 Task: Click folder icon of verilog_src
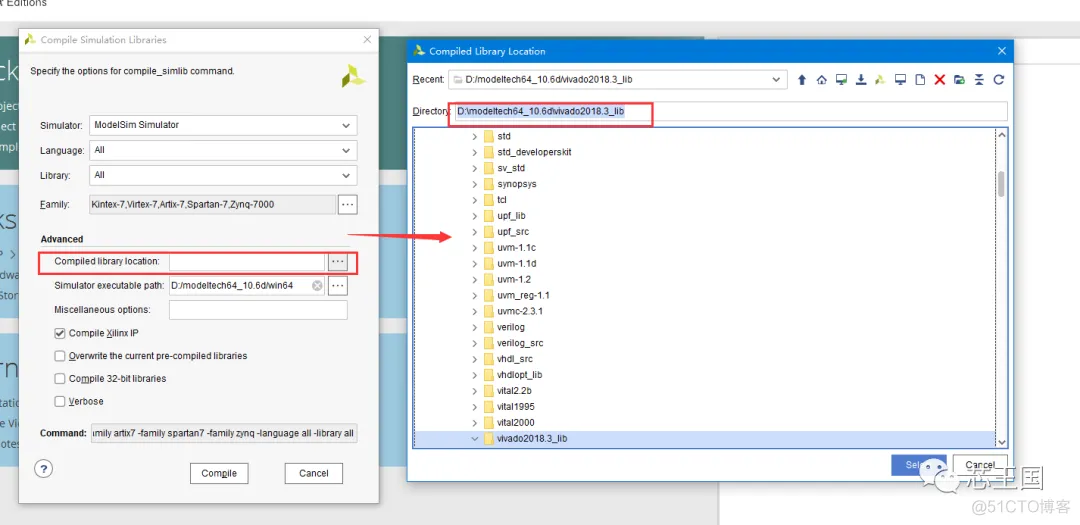click(x=489, y=342)
